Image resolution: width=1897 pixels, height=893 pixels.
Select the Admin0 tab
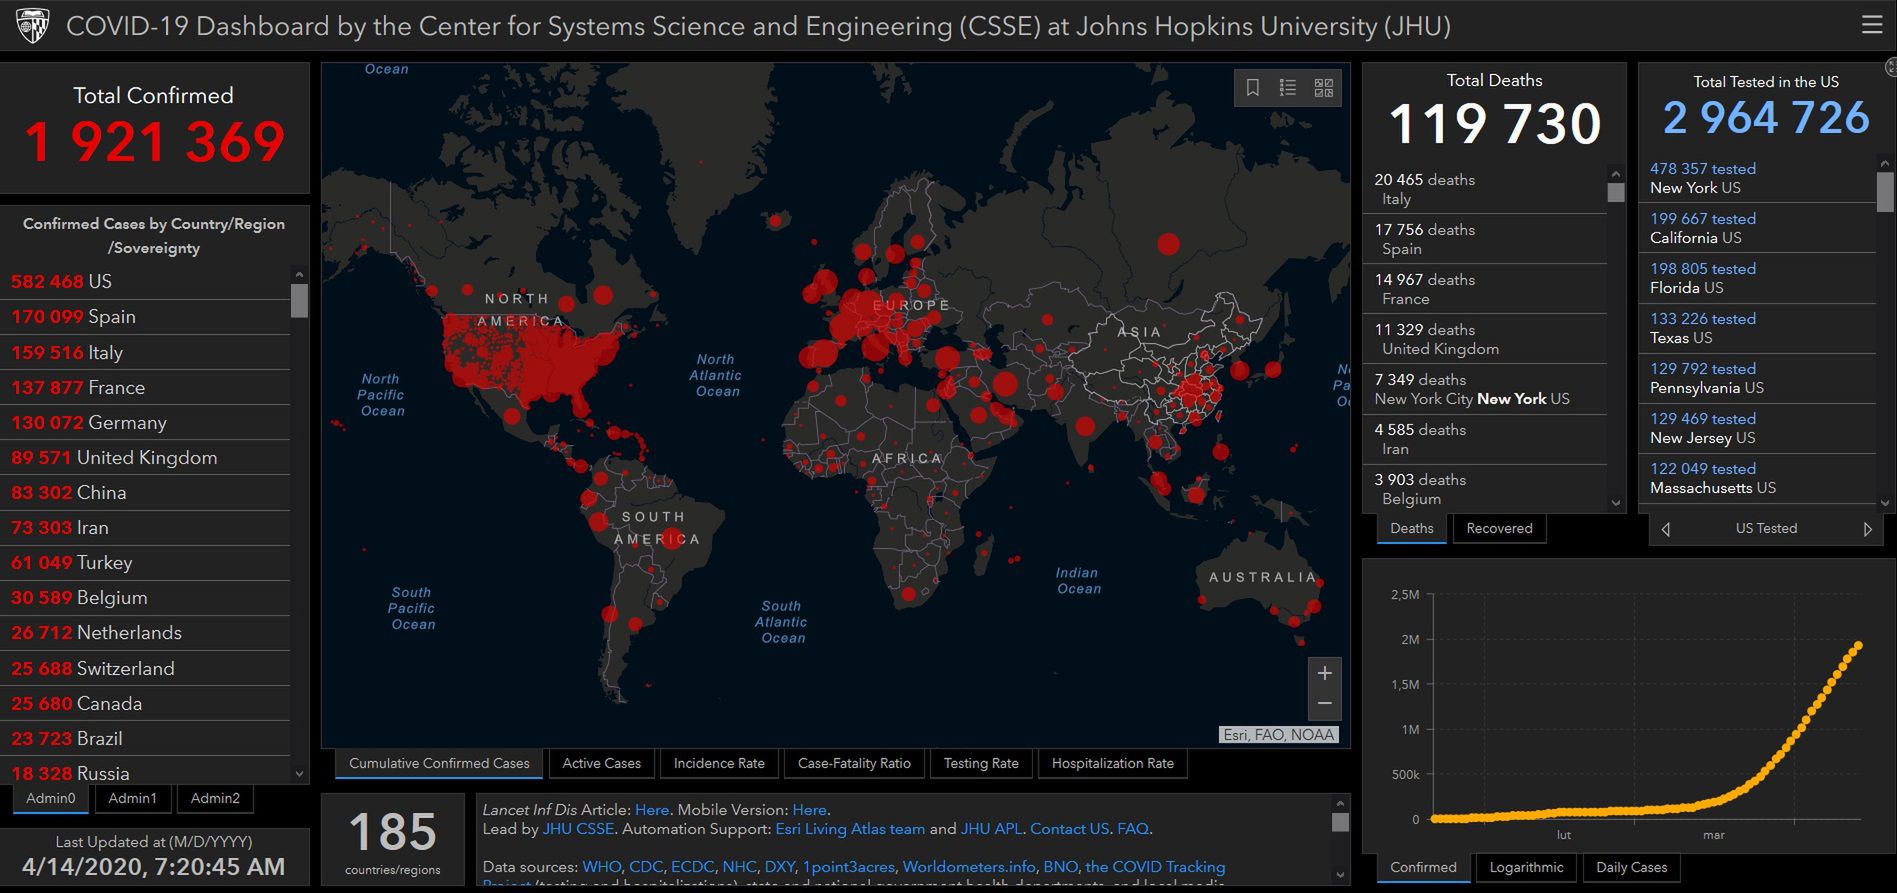click(x=51, y=798)
